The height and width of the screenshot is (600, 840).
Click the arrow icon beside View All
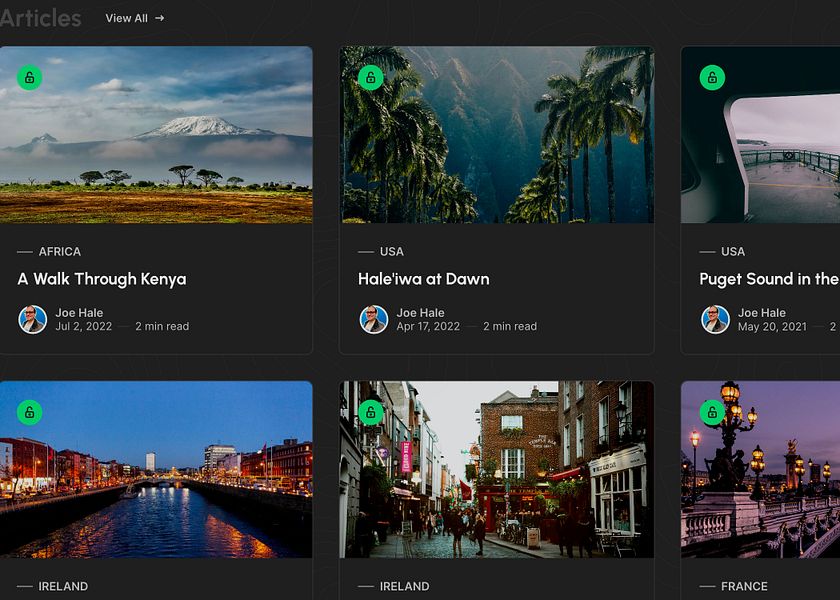pyautogui.click(x=159, y=18)
